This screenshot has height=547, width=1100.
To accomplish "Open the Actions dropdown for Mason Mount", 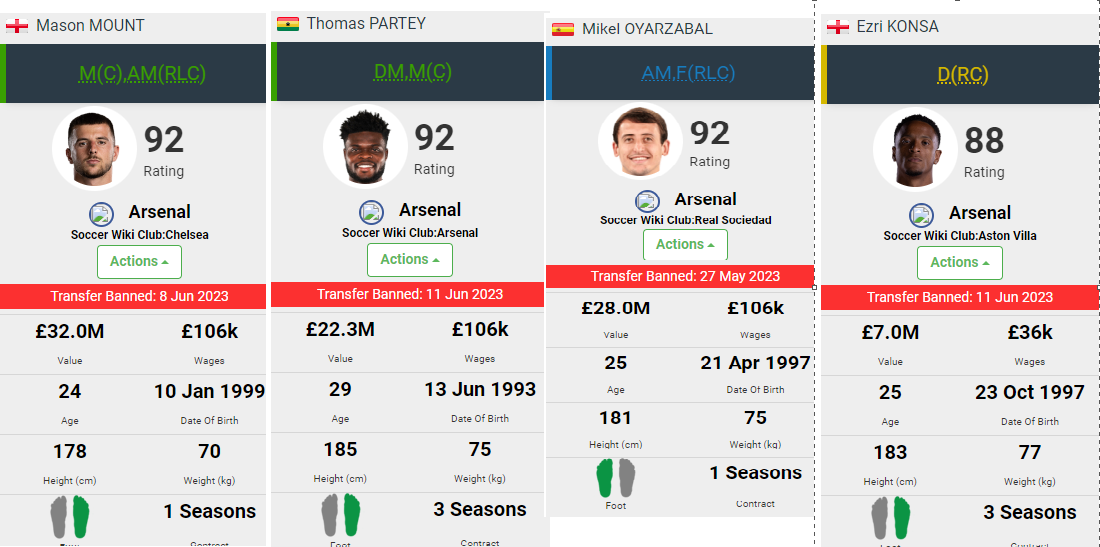I will (139, 262).
